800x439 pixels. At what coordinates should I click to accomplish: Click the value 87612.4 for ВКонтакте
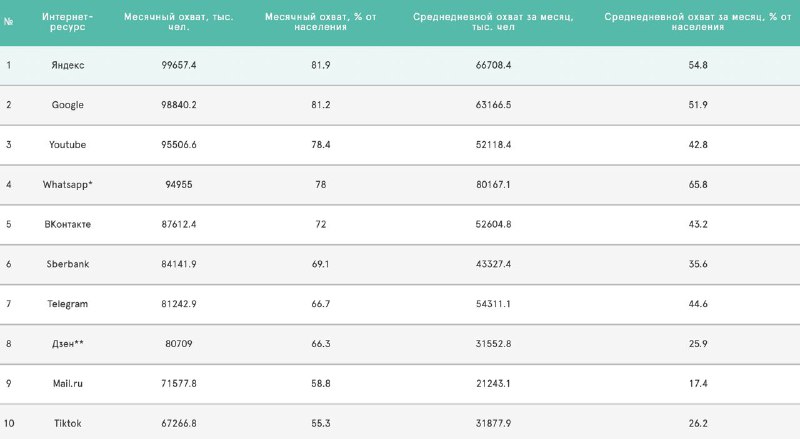point(179,224)
